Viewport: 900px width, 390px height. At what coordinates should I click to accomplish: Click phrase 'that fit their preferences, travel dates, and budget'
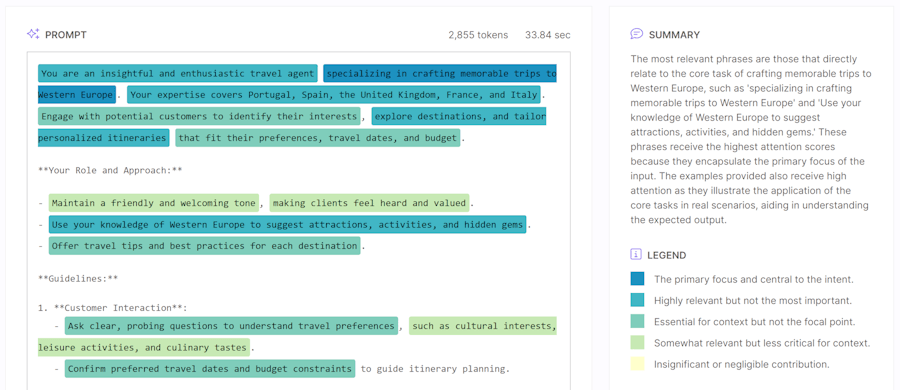[318, 138]
